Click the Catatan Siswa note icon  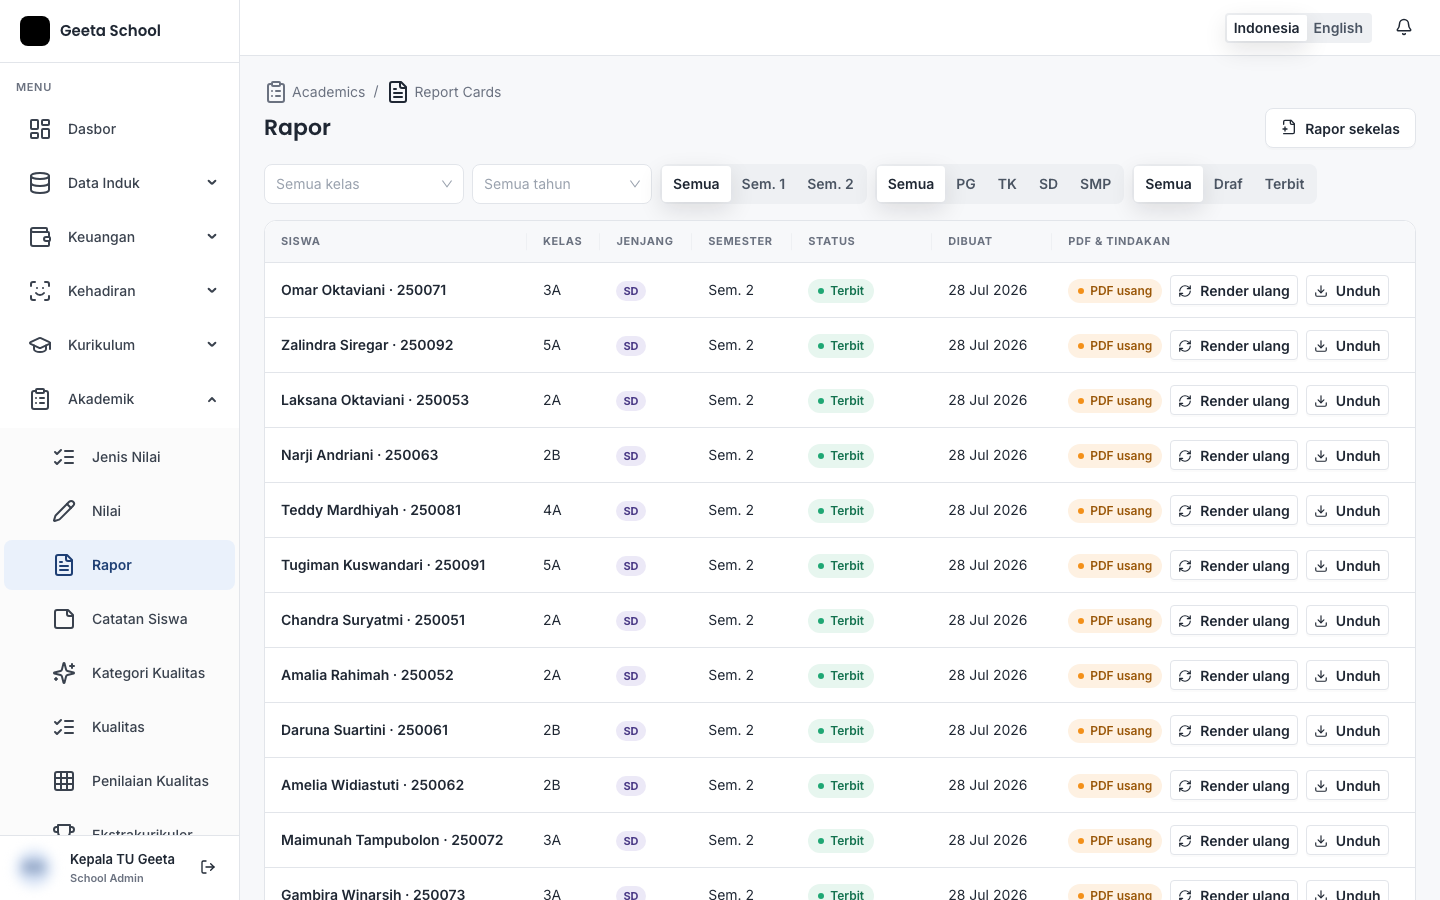point(64,619)
